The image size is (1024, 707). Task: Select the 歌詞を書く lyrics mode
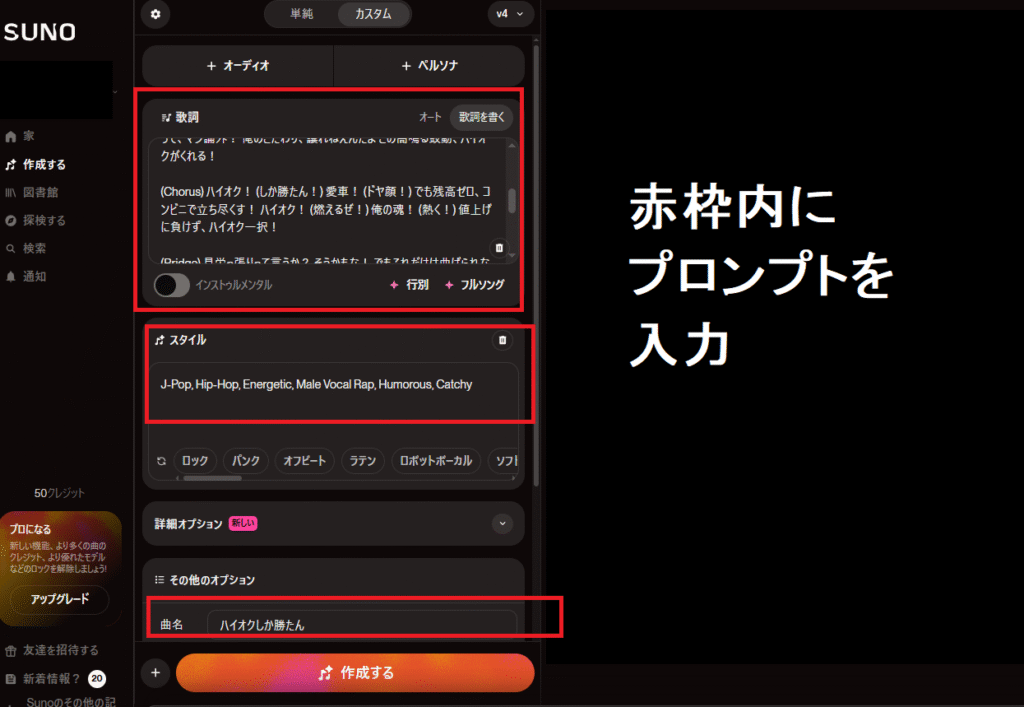482,118
